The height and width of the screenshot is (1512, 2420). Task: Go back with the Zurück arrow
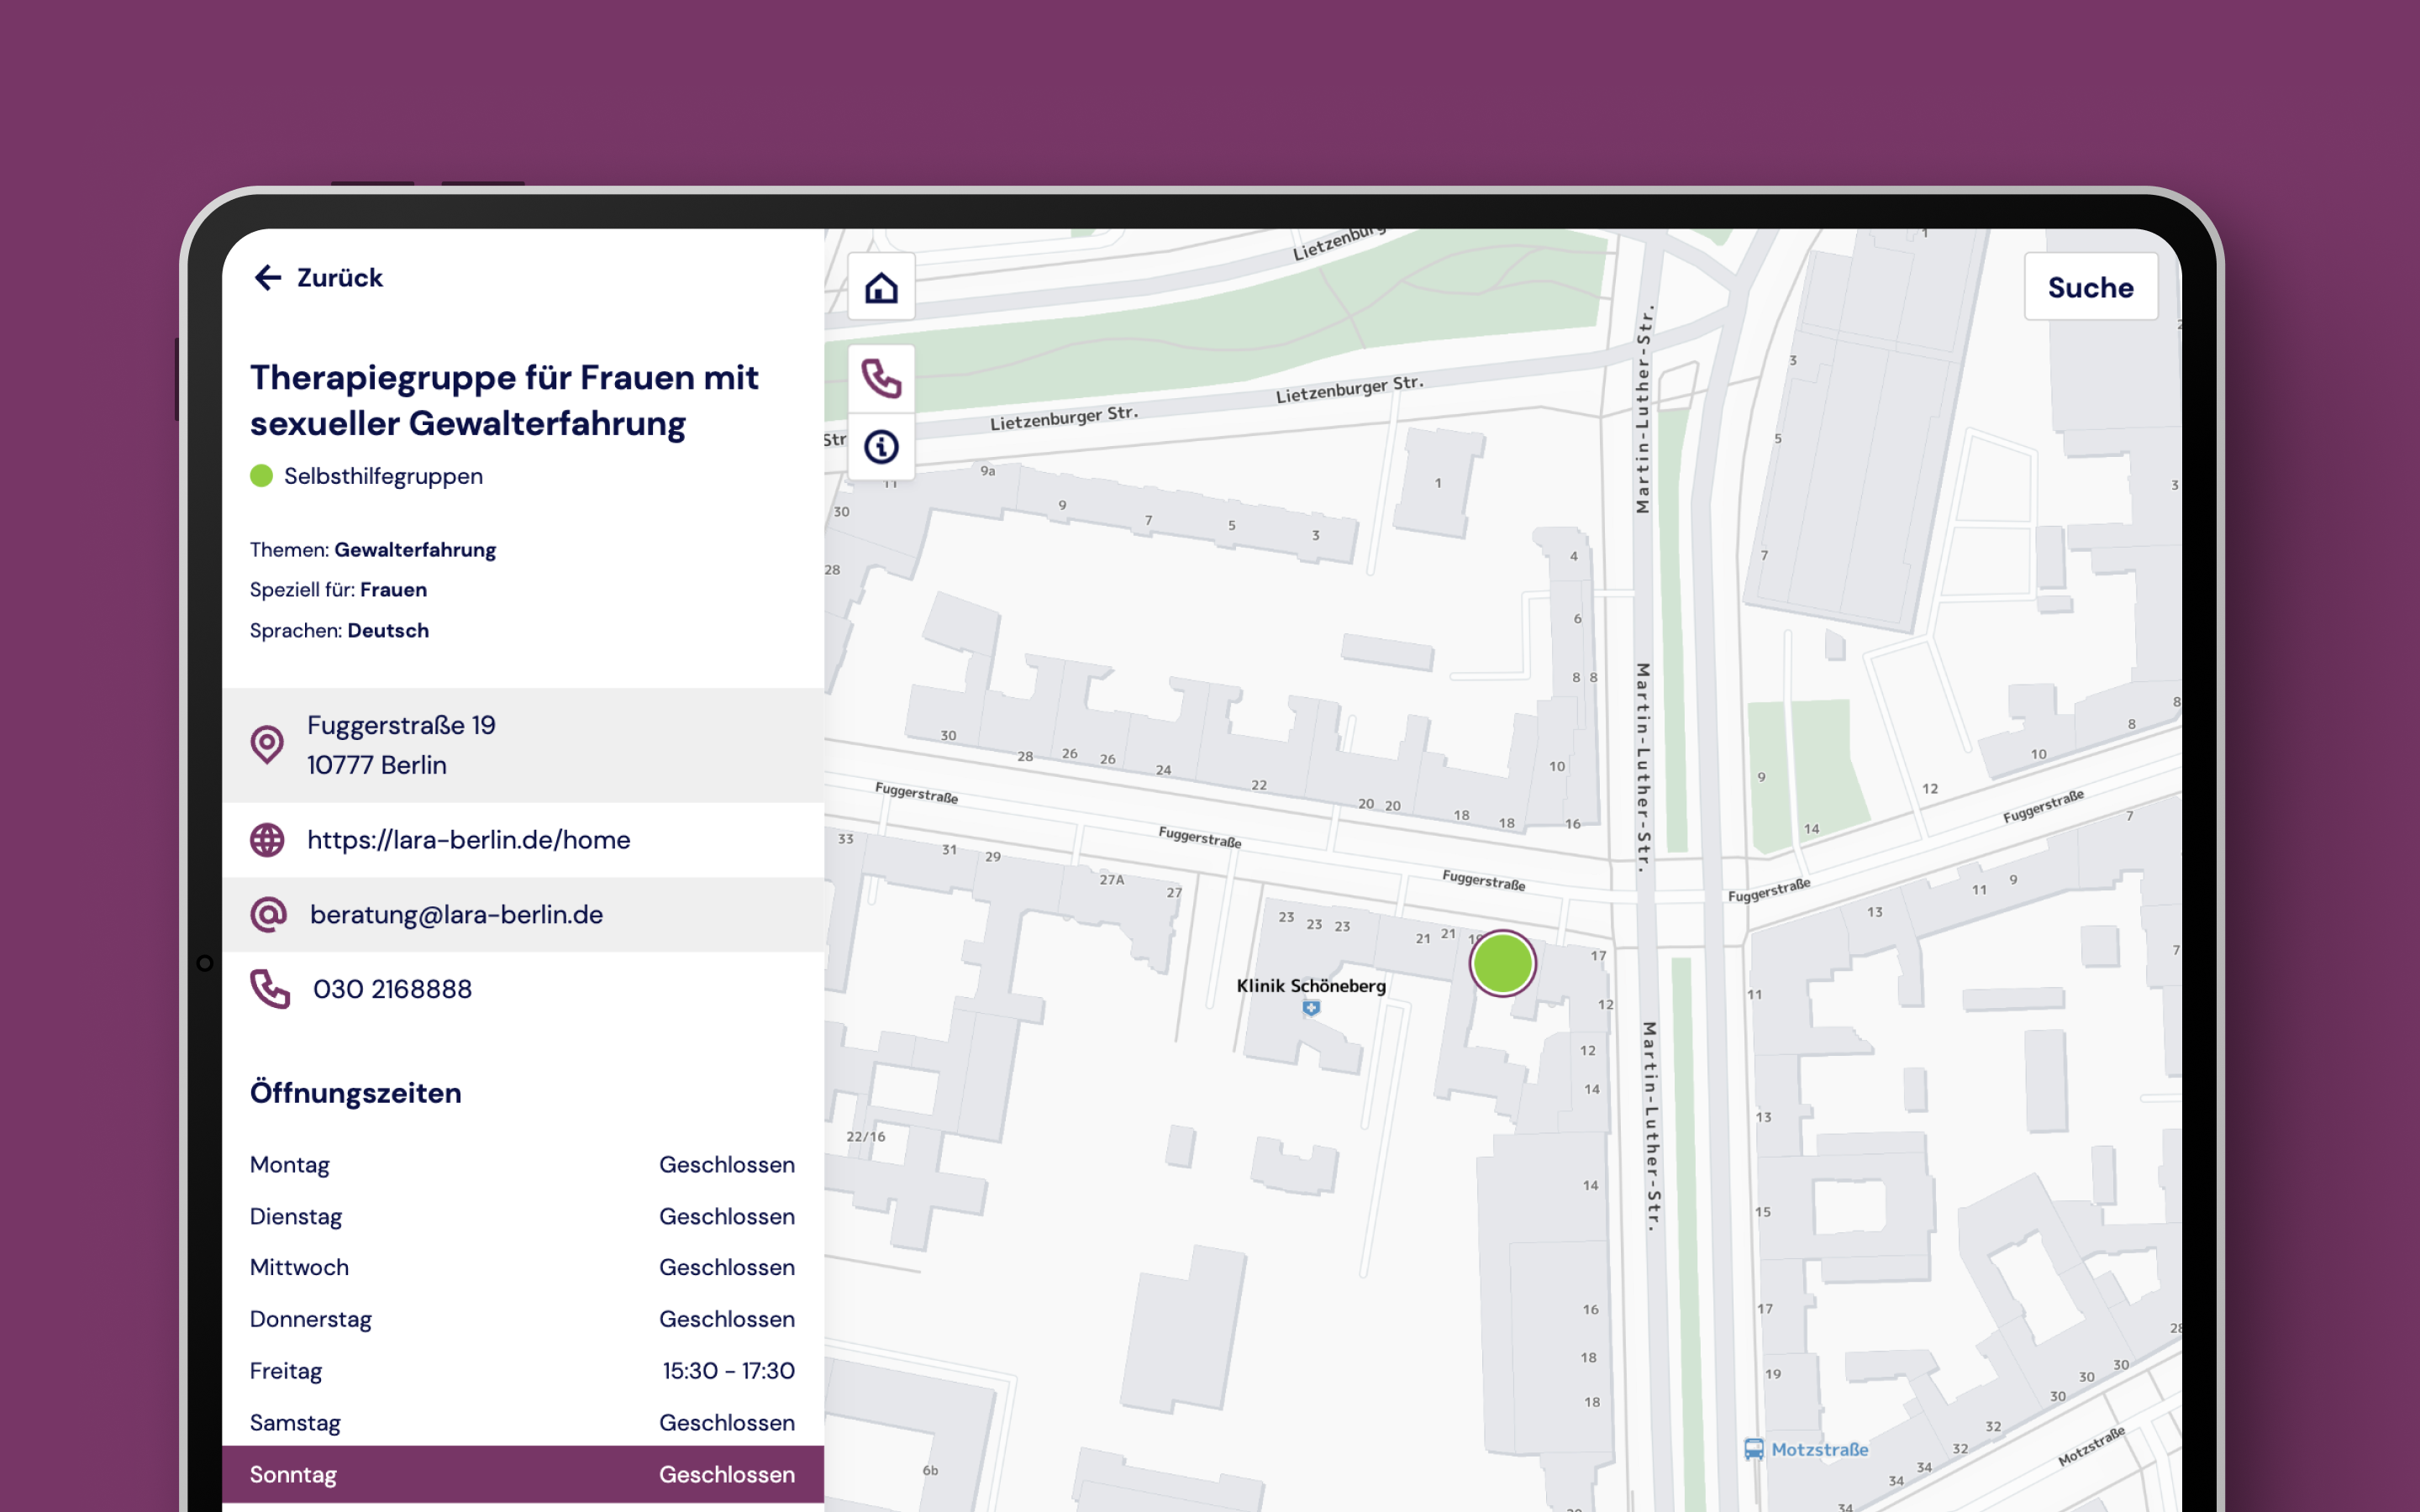267,277
